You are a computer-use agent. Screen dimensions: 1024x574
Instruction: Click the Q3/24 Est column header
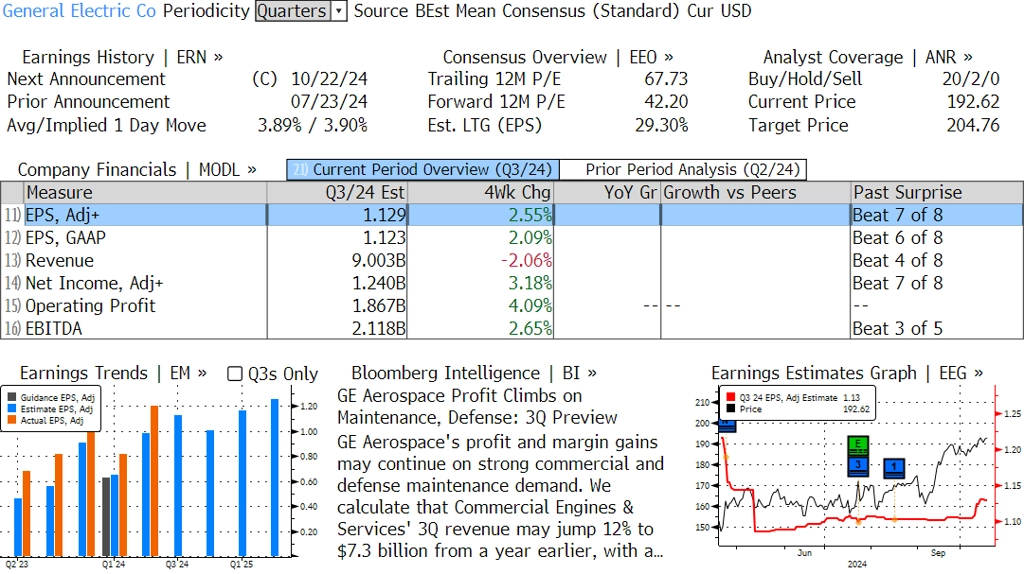coord(337,193)
